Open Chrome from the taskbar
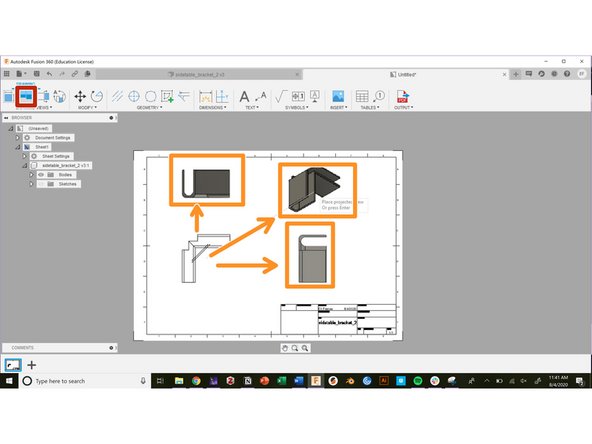The width and height of the screenshot is (592, 444). 196,381
